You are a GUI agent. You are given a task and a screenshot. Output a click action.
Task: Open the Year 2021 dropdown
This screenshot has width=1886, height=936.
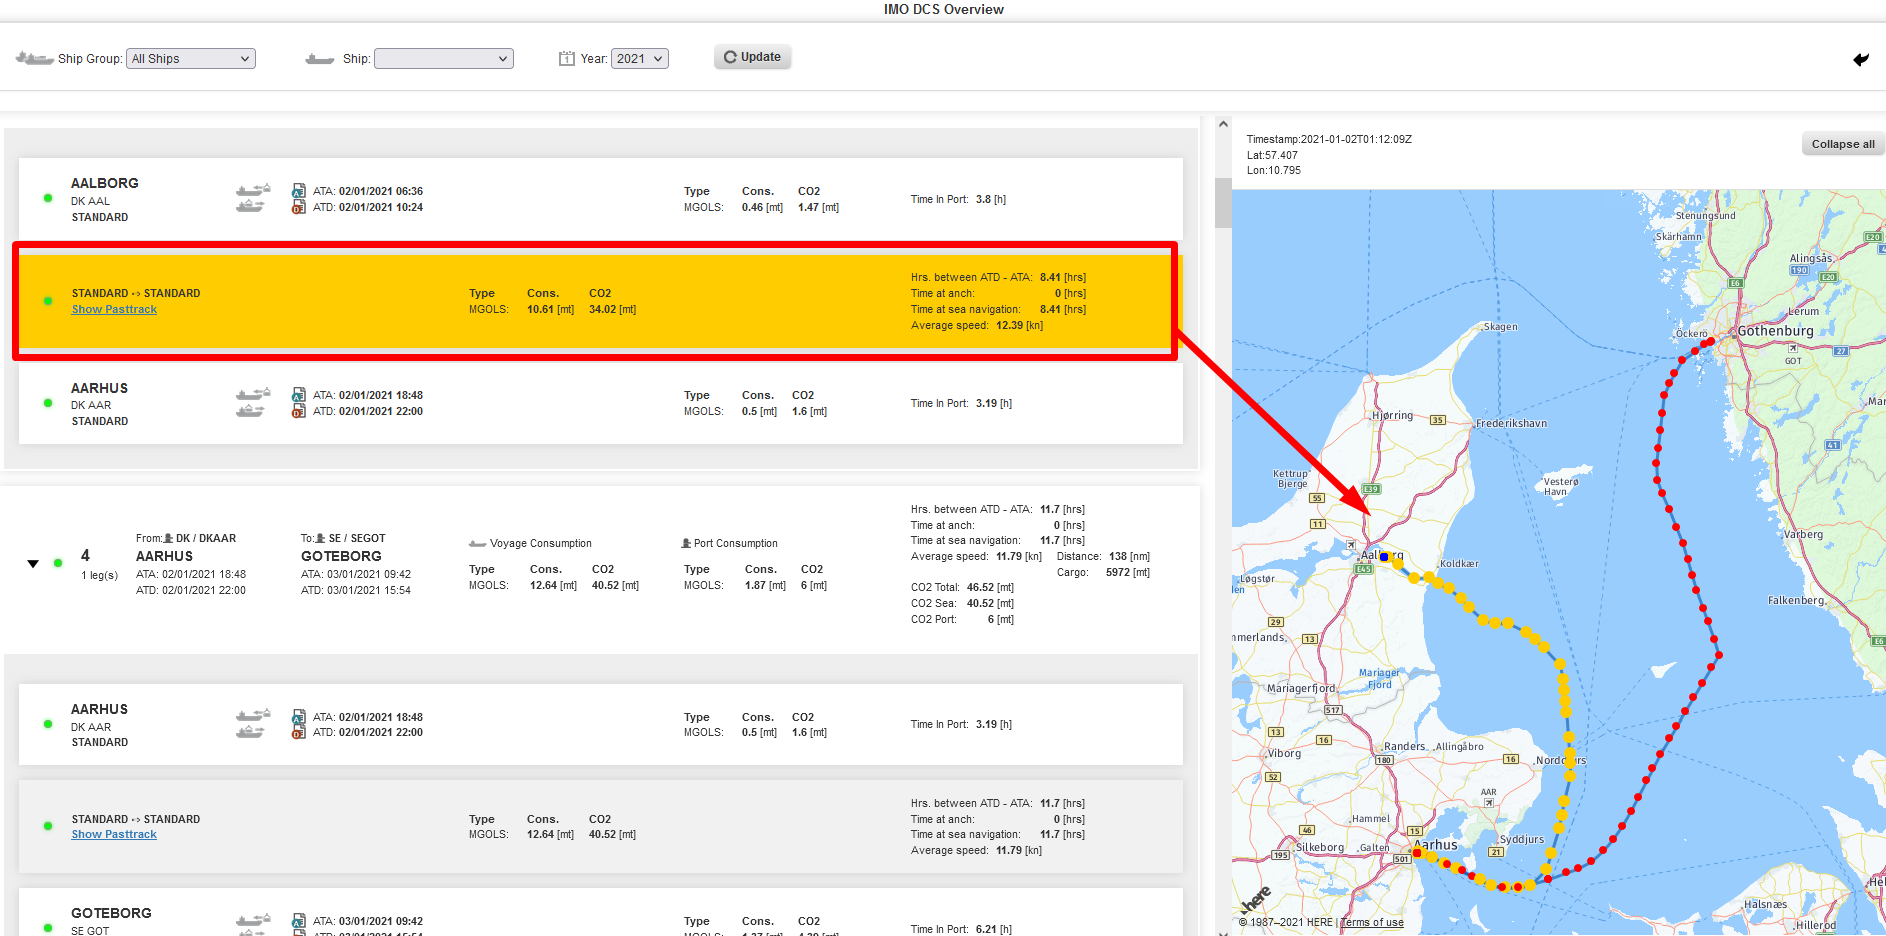(640, 59)
